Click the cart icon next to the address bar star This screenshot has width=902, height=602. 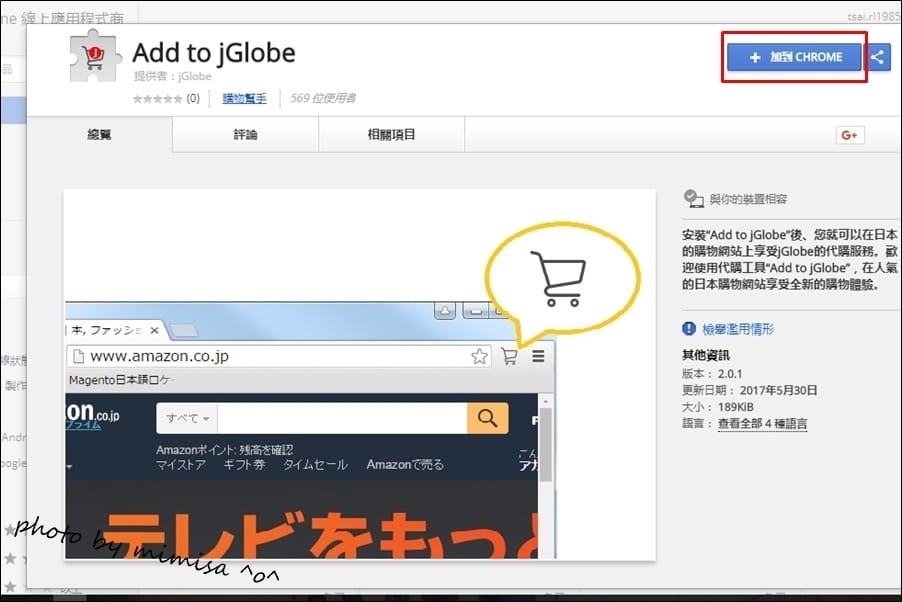click(508, 356)
